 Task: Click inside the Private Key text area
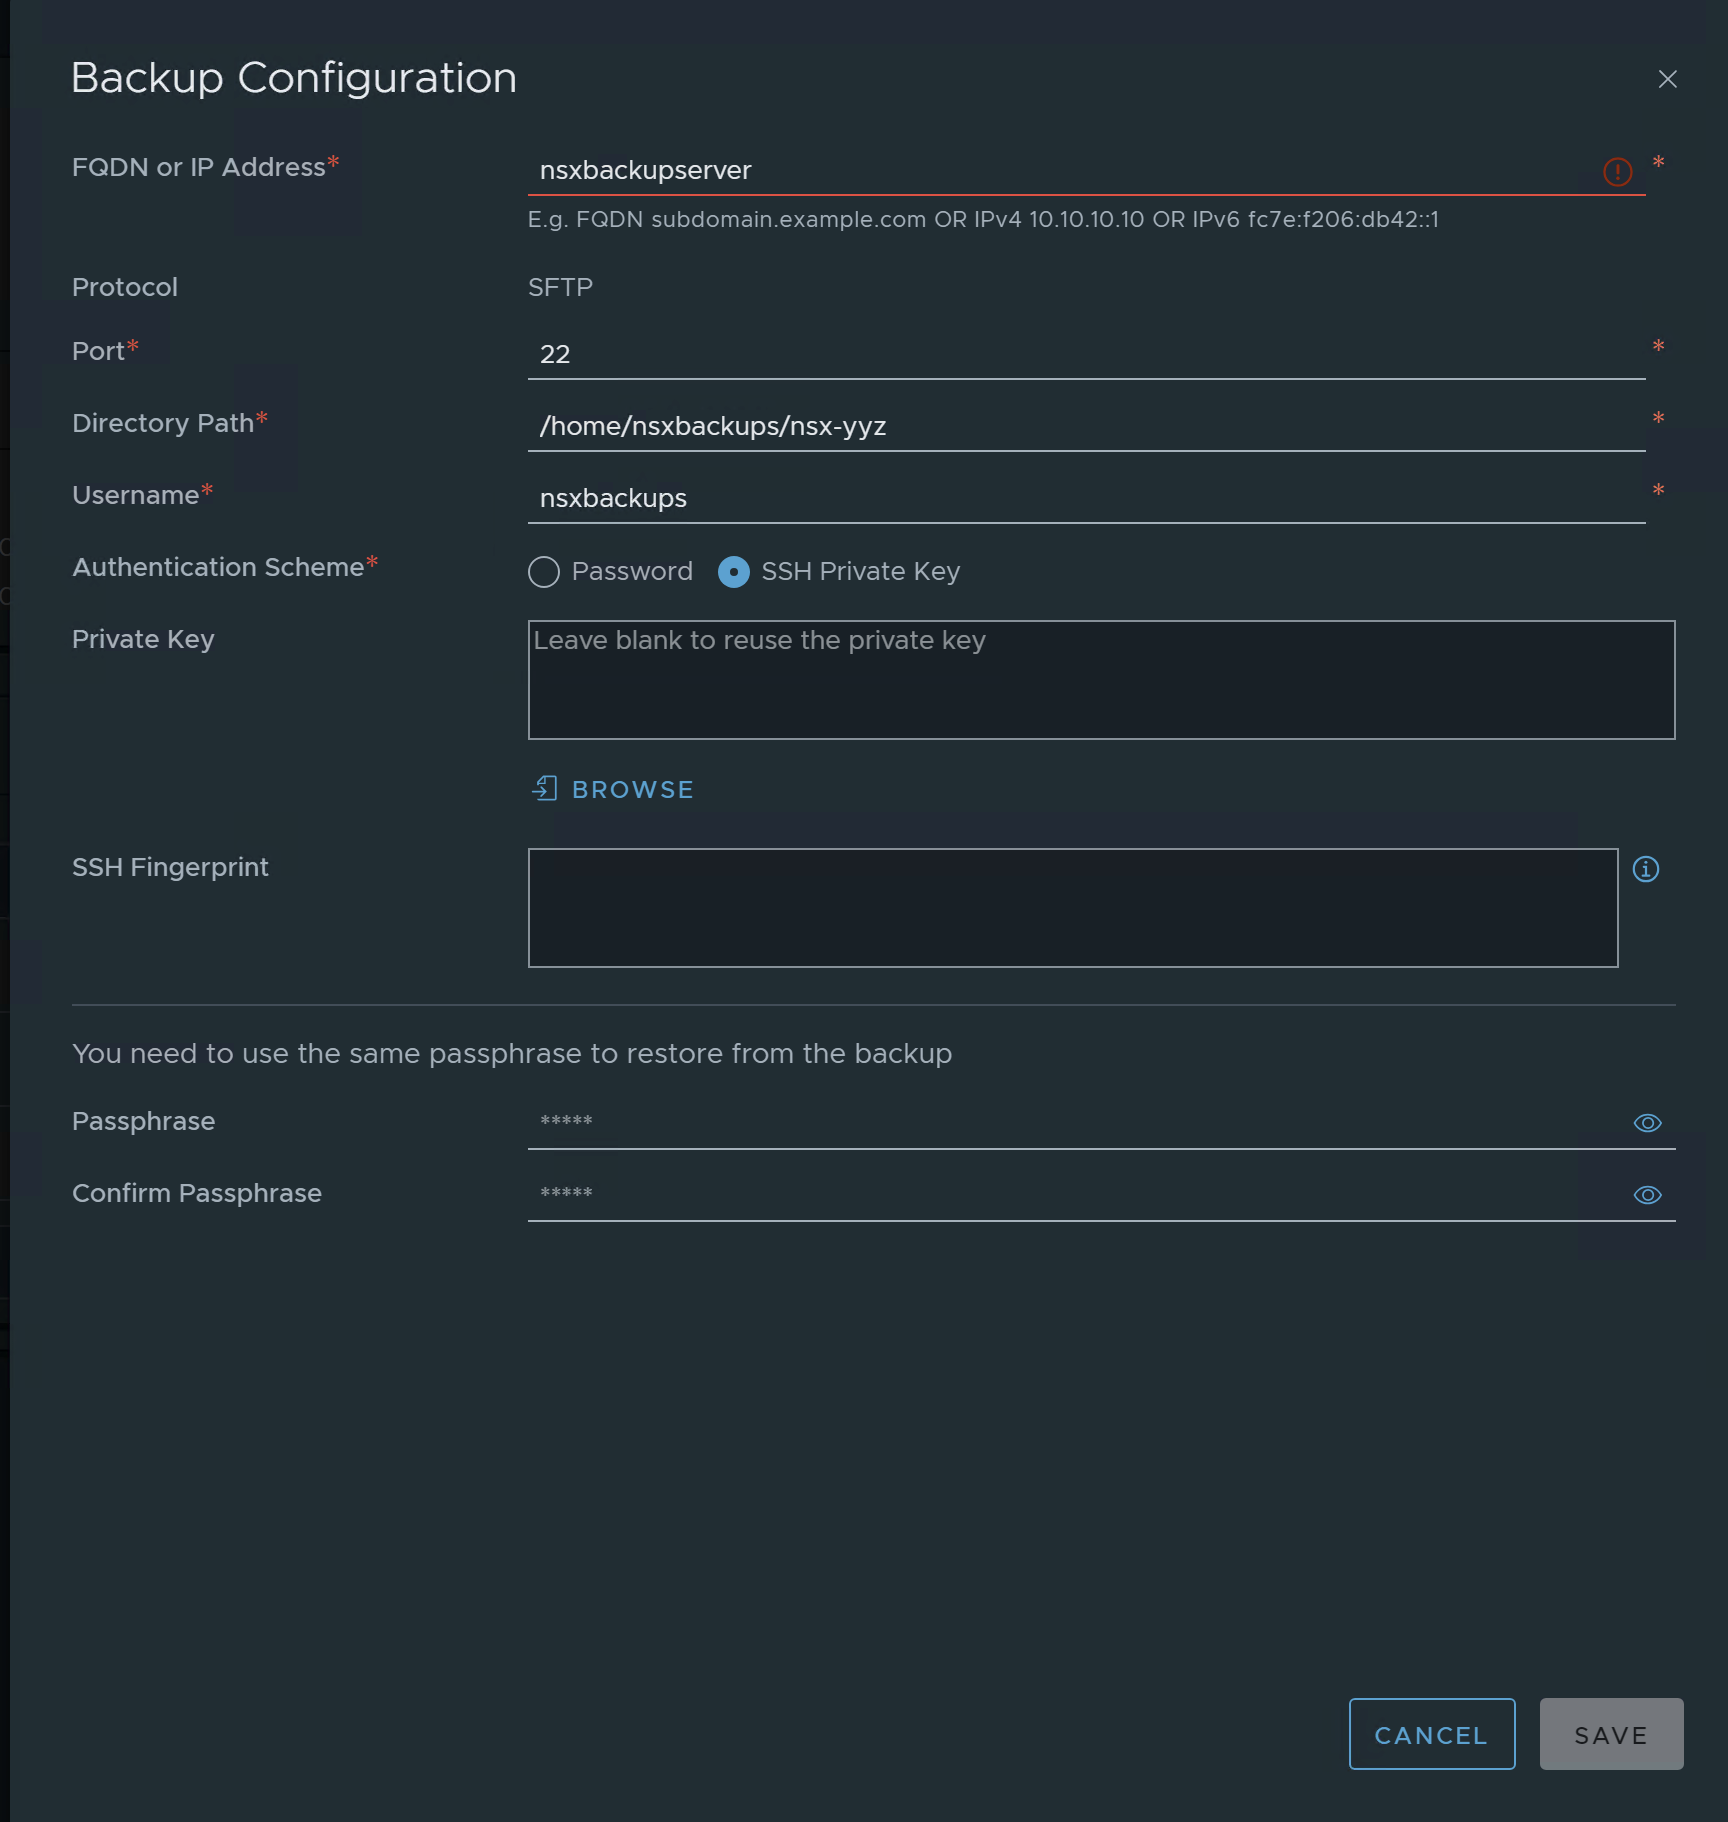[1101, 680]
